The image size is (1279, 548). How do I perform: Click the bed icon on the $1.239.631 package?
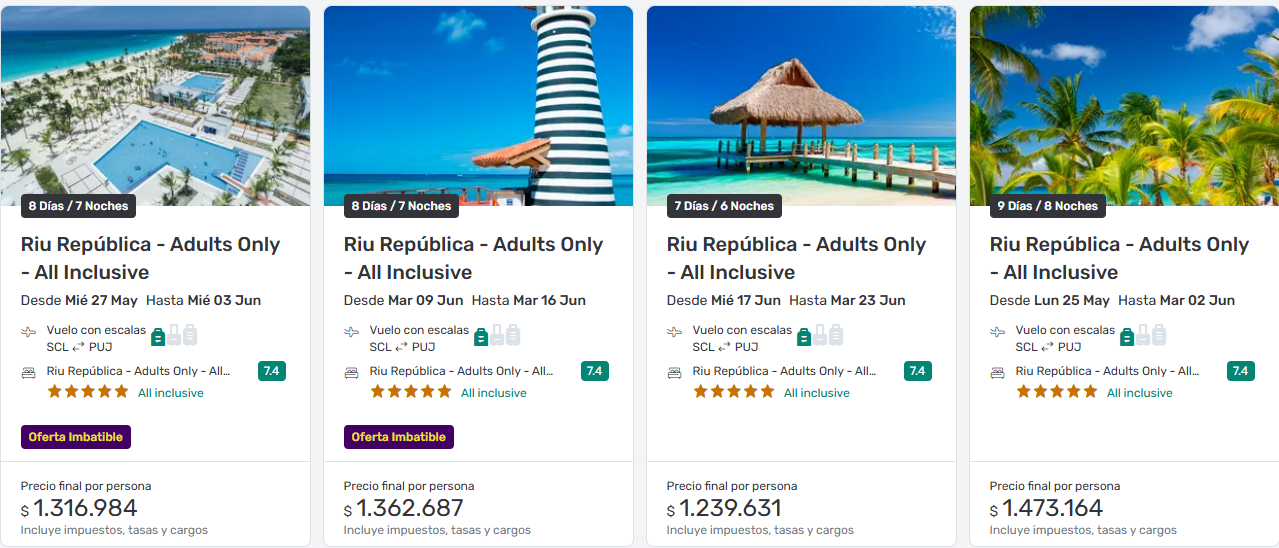[674, 372]
